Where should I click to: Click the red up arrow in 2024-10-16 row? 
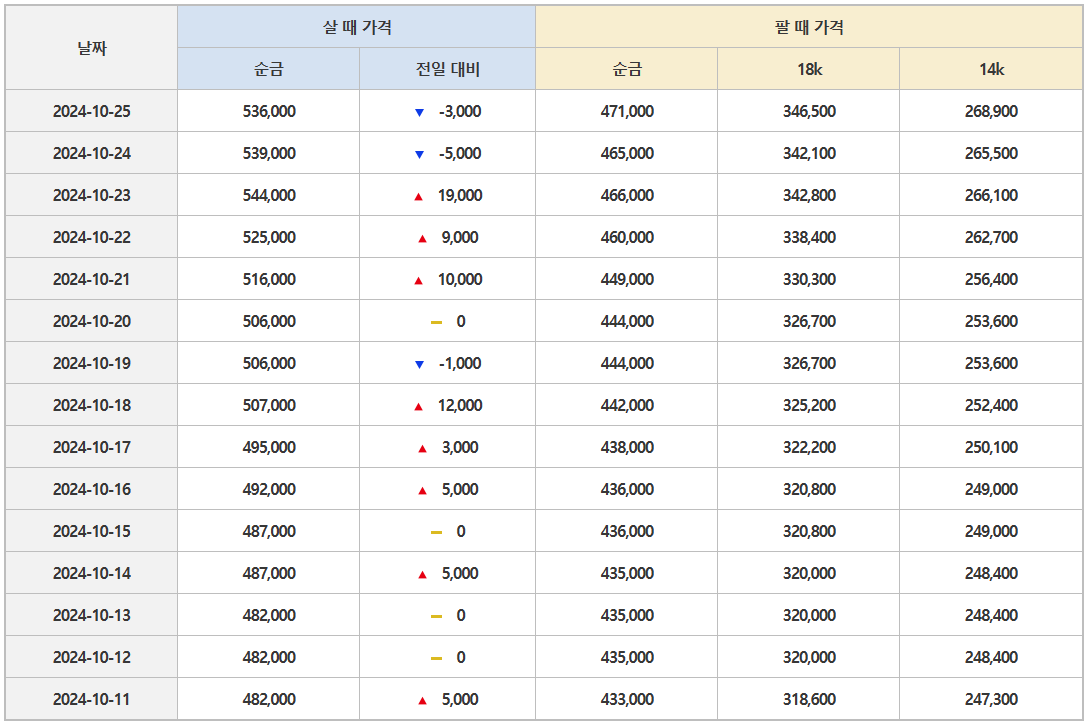click(x=422, y=490)
